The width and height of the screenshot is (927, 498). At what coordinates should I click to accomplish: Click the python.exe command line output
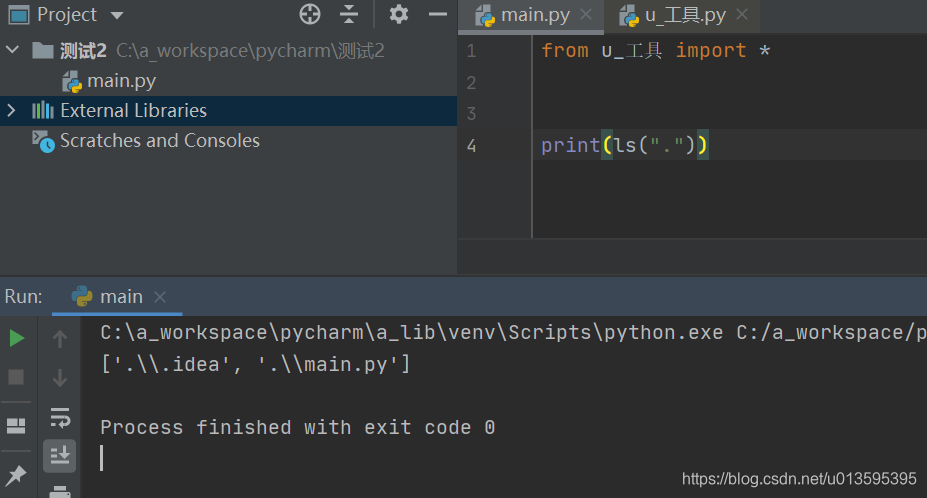(513, 333)
